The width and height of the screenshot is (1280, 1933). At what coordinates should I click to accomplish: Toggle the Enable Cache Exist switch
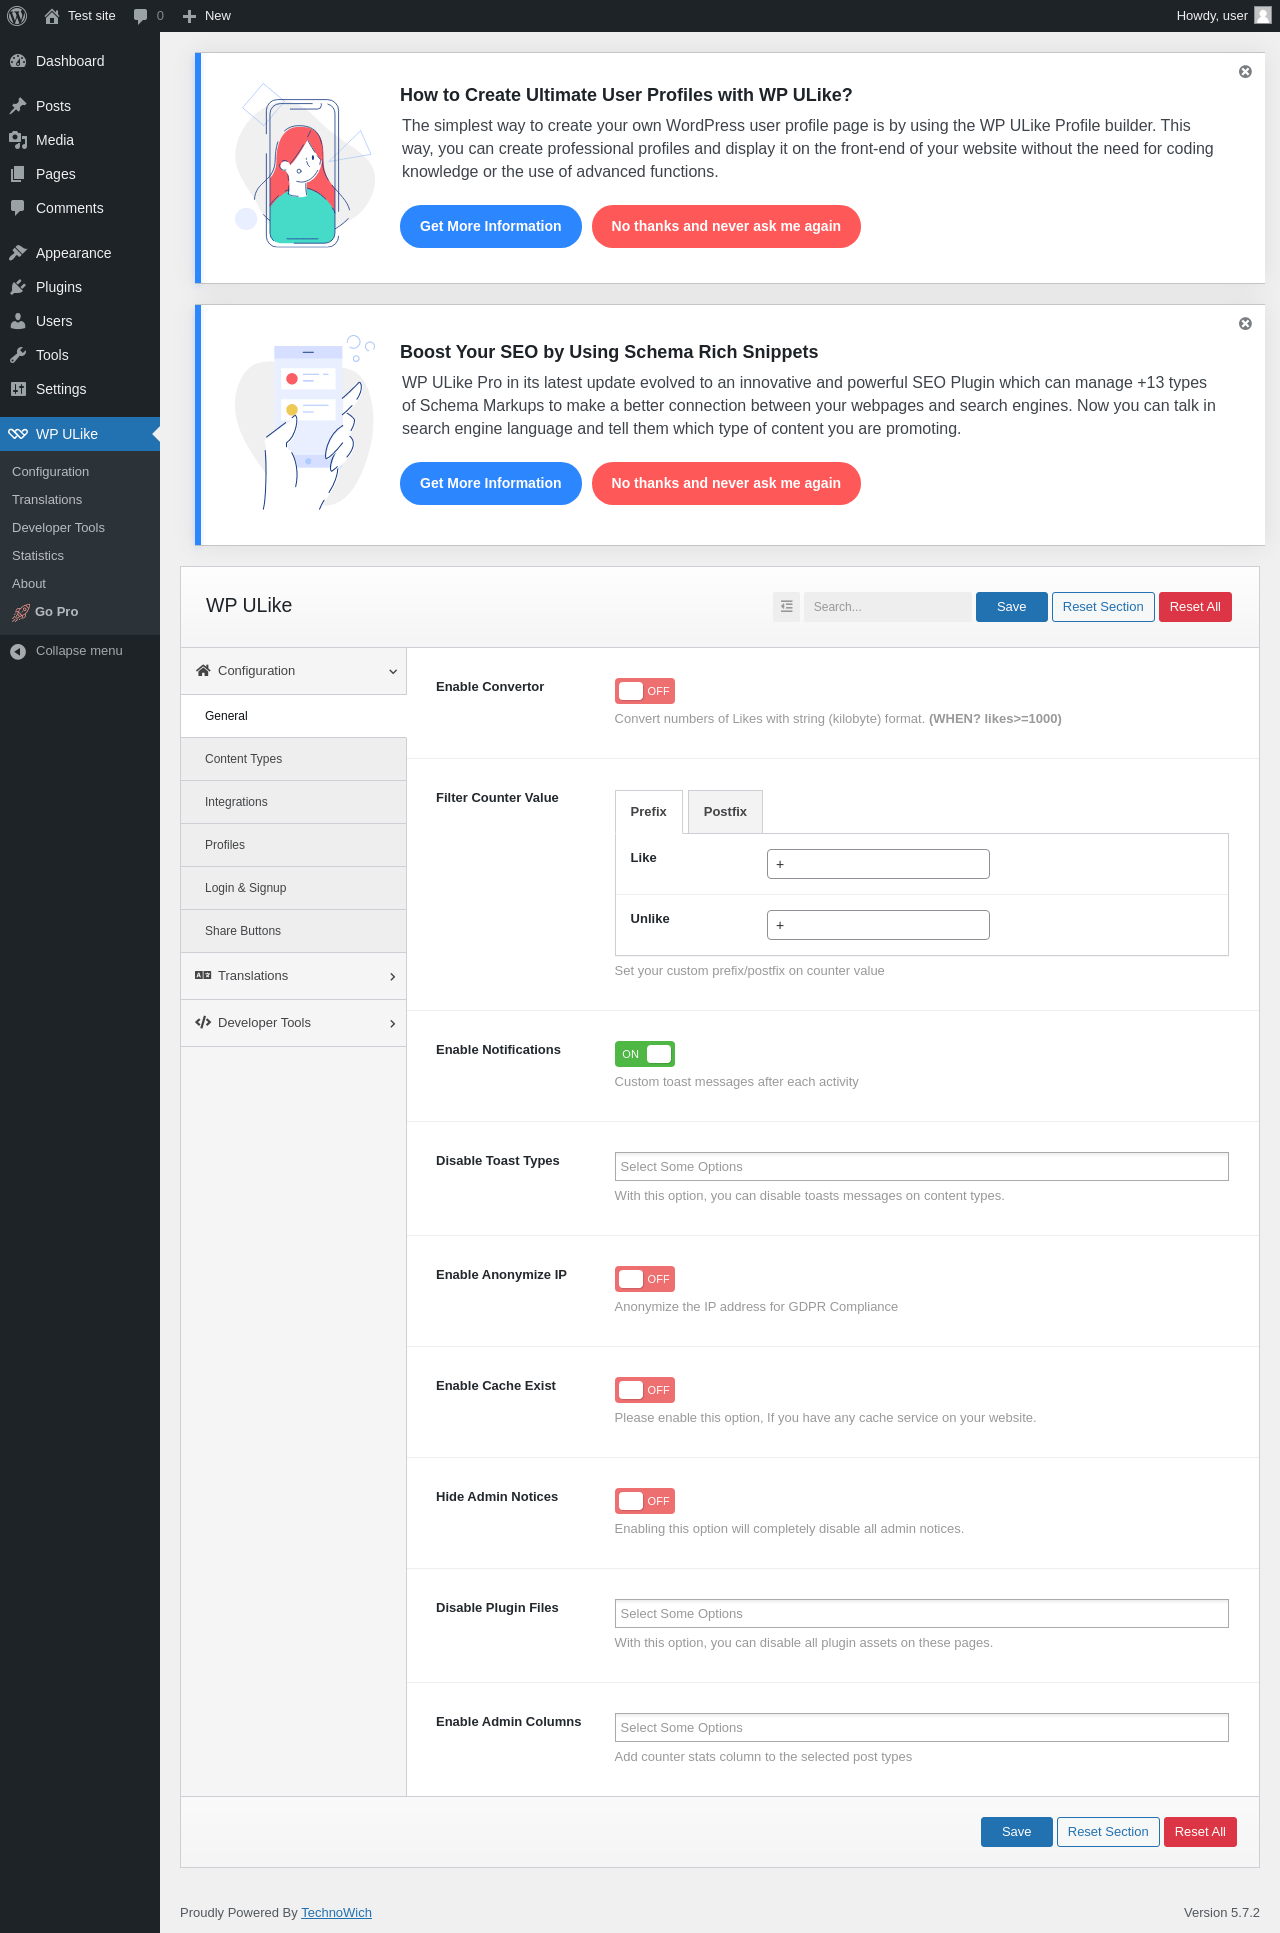645,1390
